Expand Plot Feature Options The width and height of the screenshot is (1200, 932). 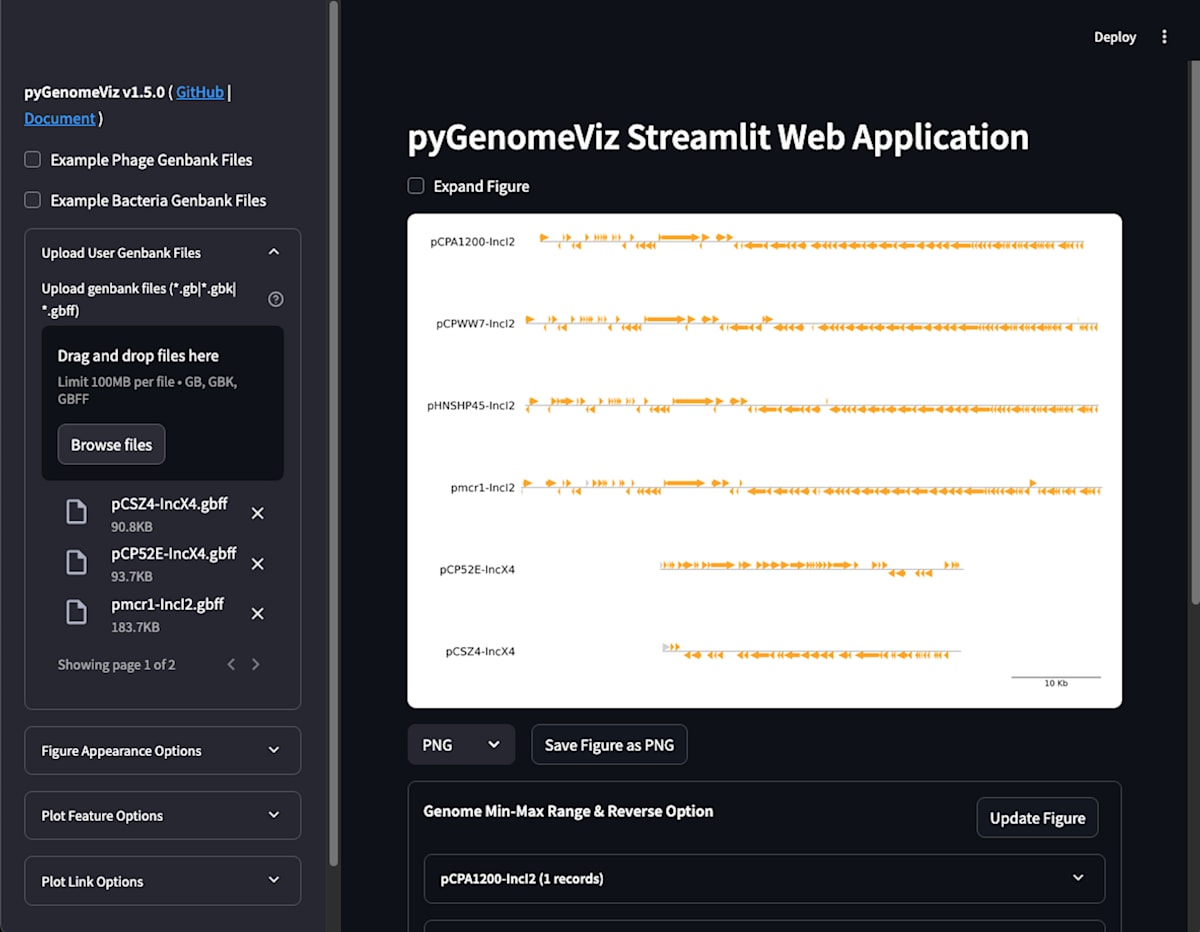(x=162, y=816)
